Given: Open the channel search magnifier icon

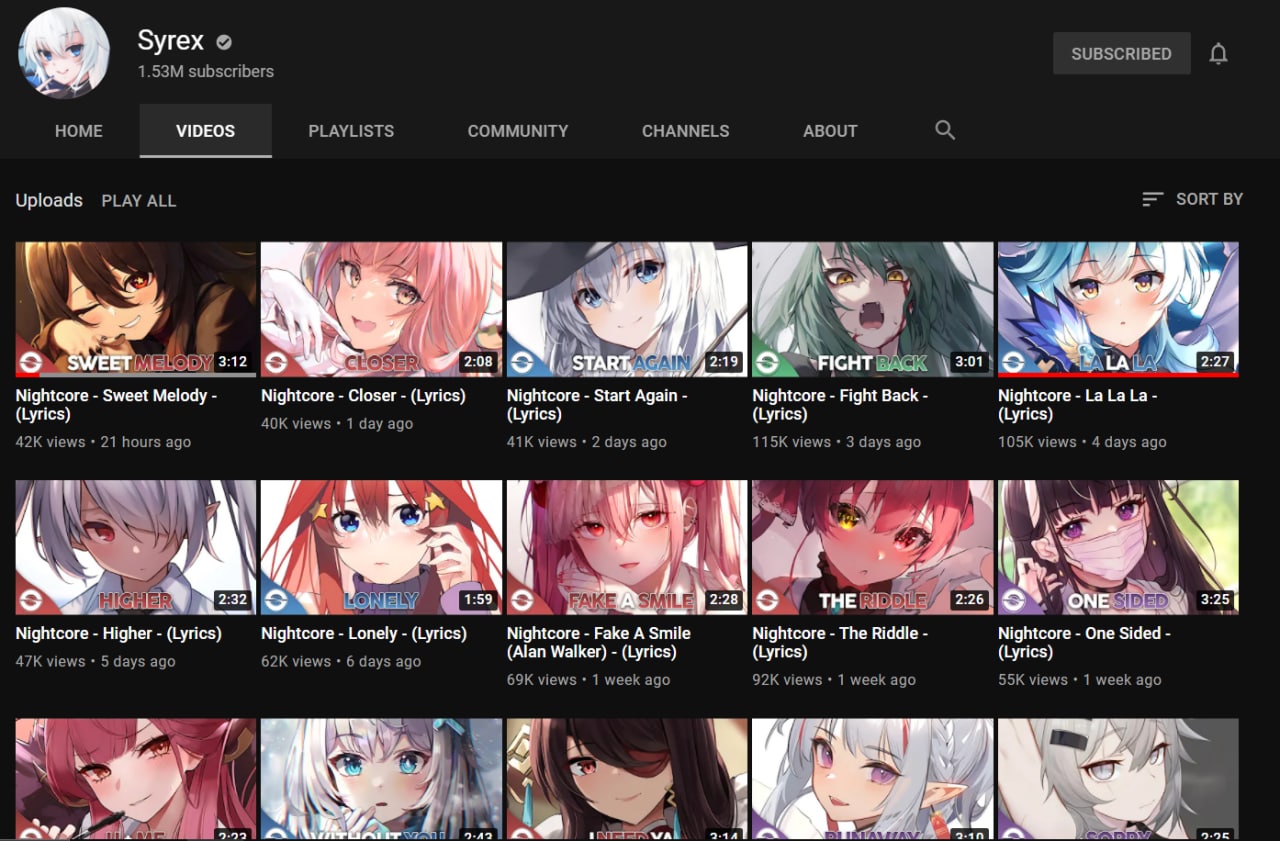Looking at the screenshot, I should (945, 130).
